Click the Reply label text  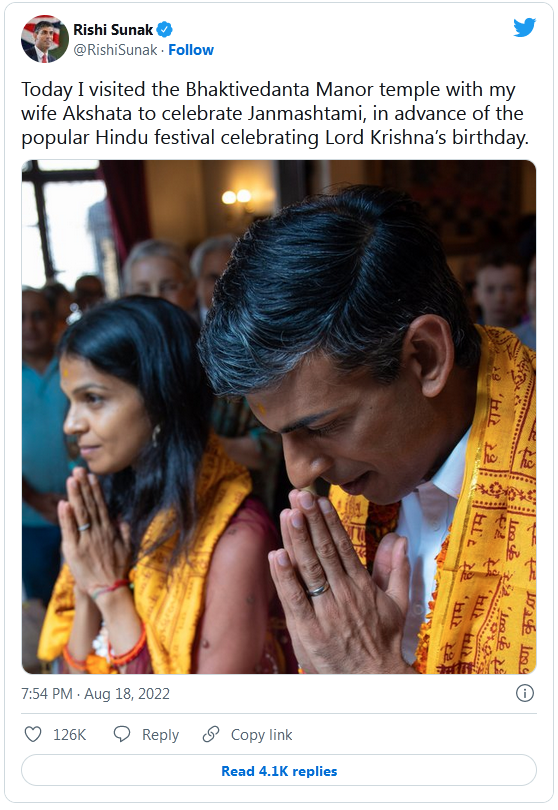(160, 735)
